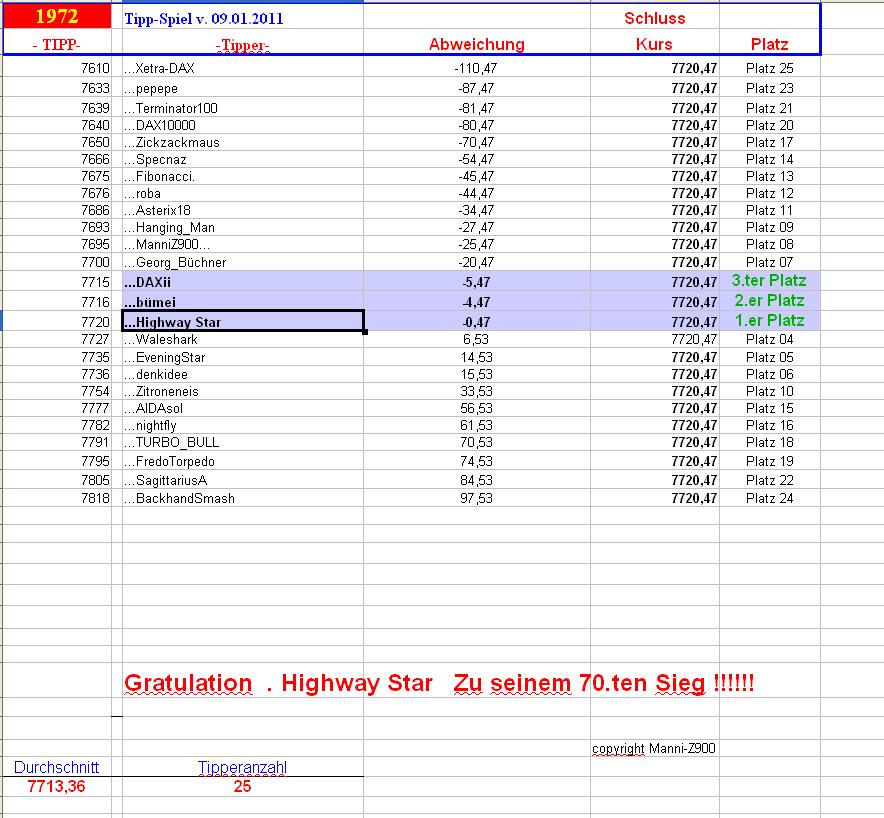Click the Platz 21 cell
This screenshot has width=884, height=818.
click(x=770, y=108)
